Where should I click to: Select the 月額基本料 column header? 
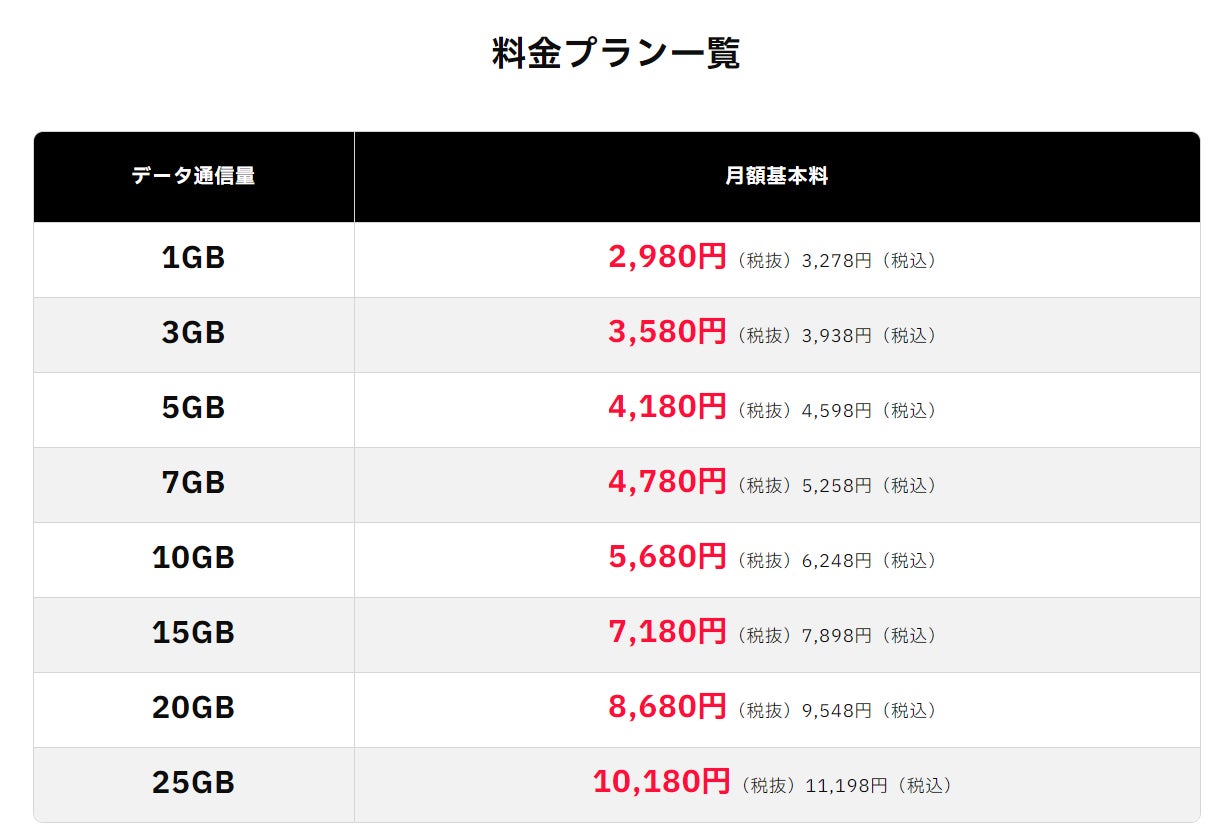point(776,176)
